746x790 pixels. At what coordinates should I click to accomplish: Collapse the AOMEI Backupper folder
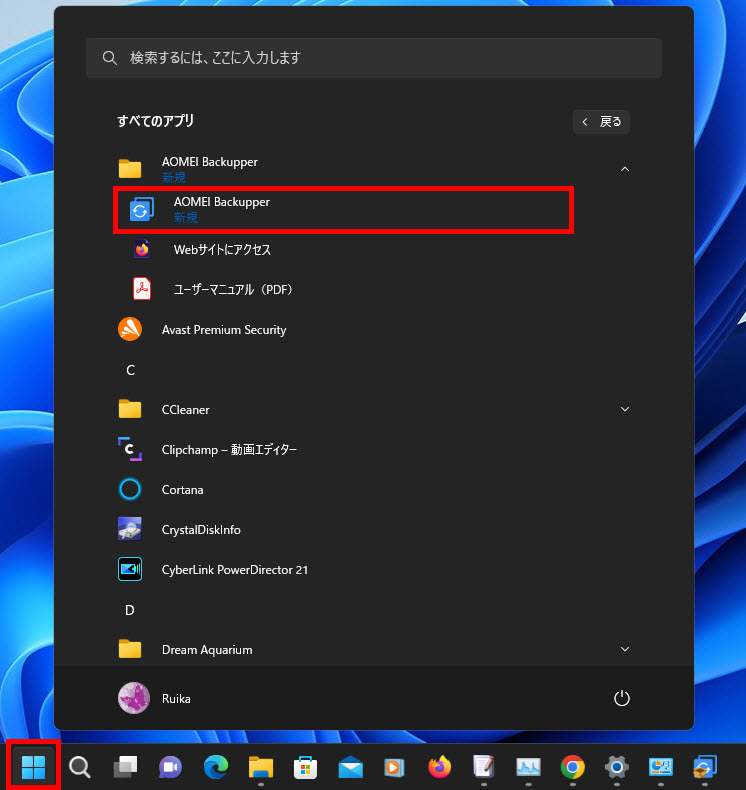tap(624, 169)
